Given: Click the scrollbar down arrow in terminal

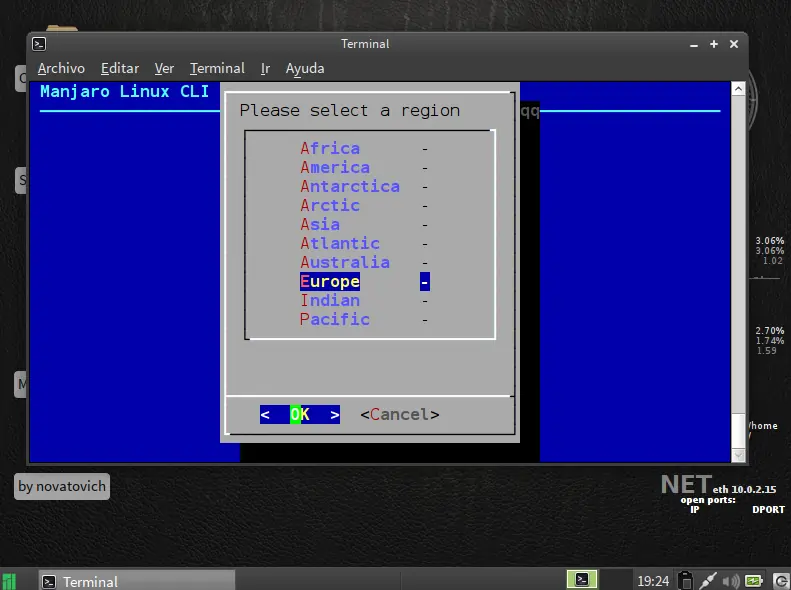Looking at the screenshot, I should click(x=738, y=455).
